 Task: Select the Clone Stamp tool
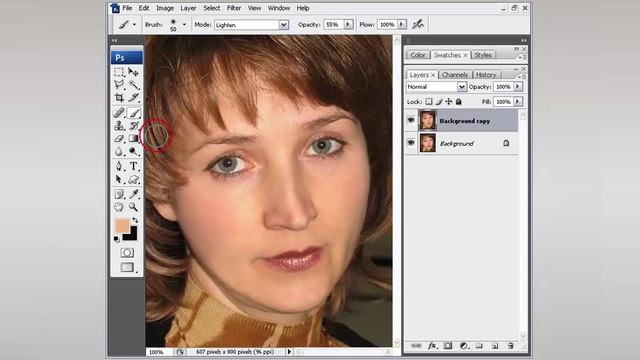119,125
